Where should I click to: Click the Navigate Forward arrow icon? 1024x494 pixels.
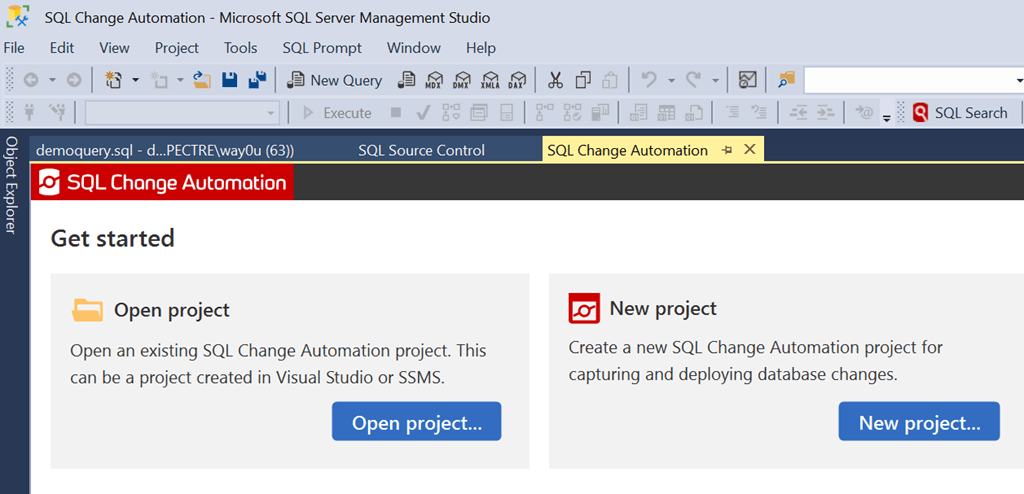point(74,80)
